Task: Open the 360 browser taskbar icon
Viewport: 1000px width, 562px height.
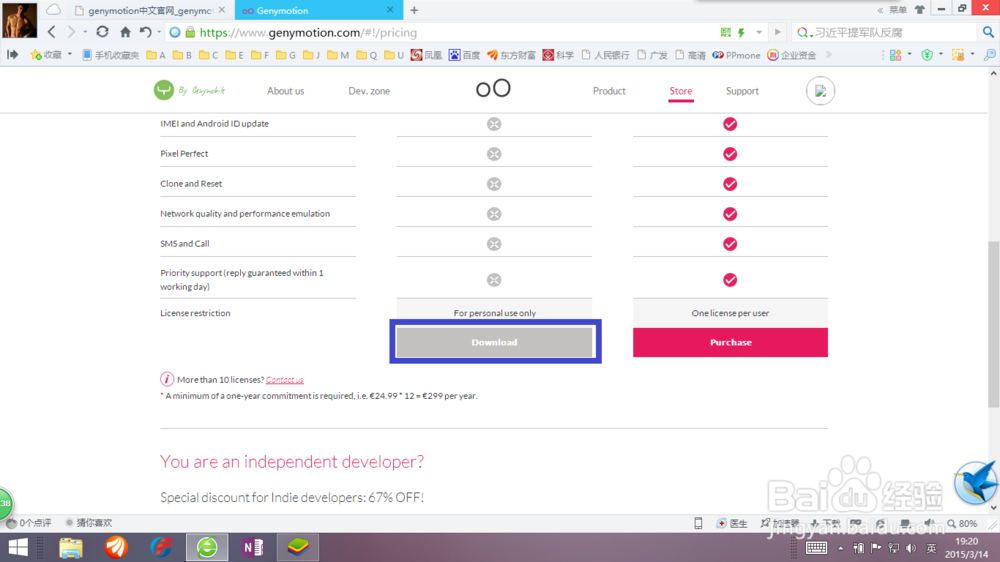Action: tap(207, 547)
